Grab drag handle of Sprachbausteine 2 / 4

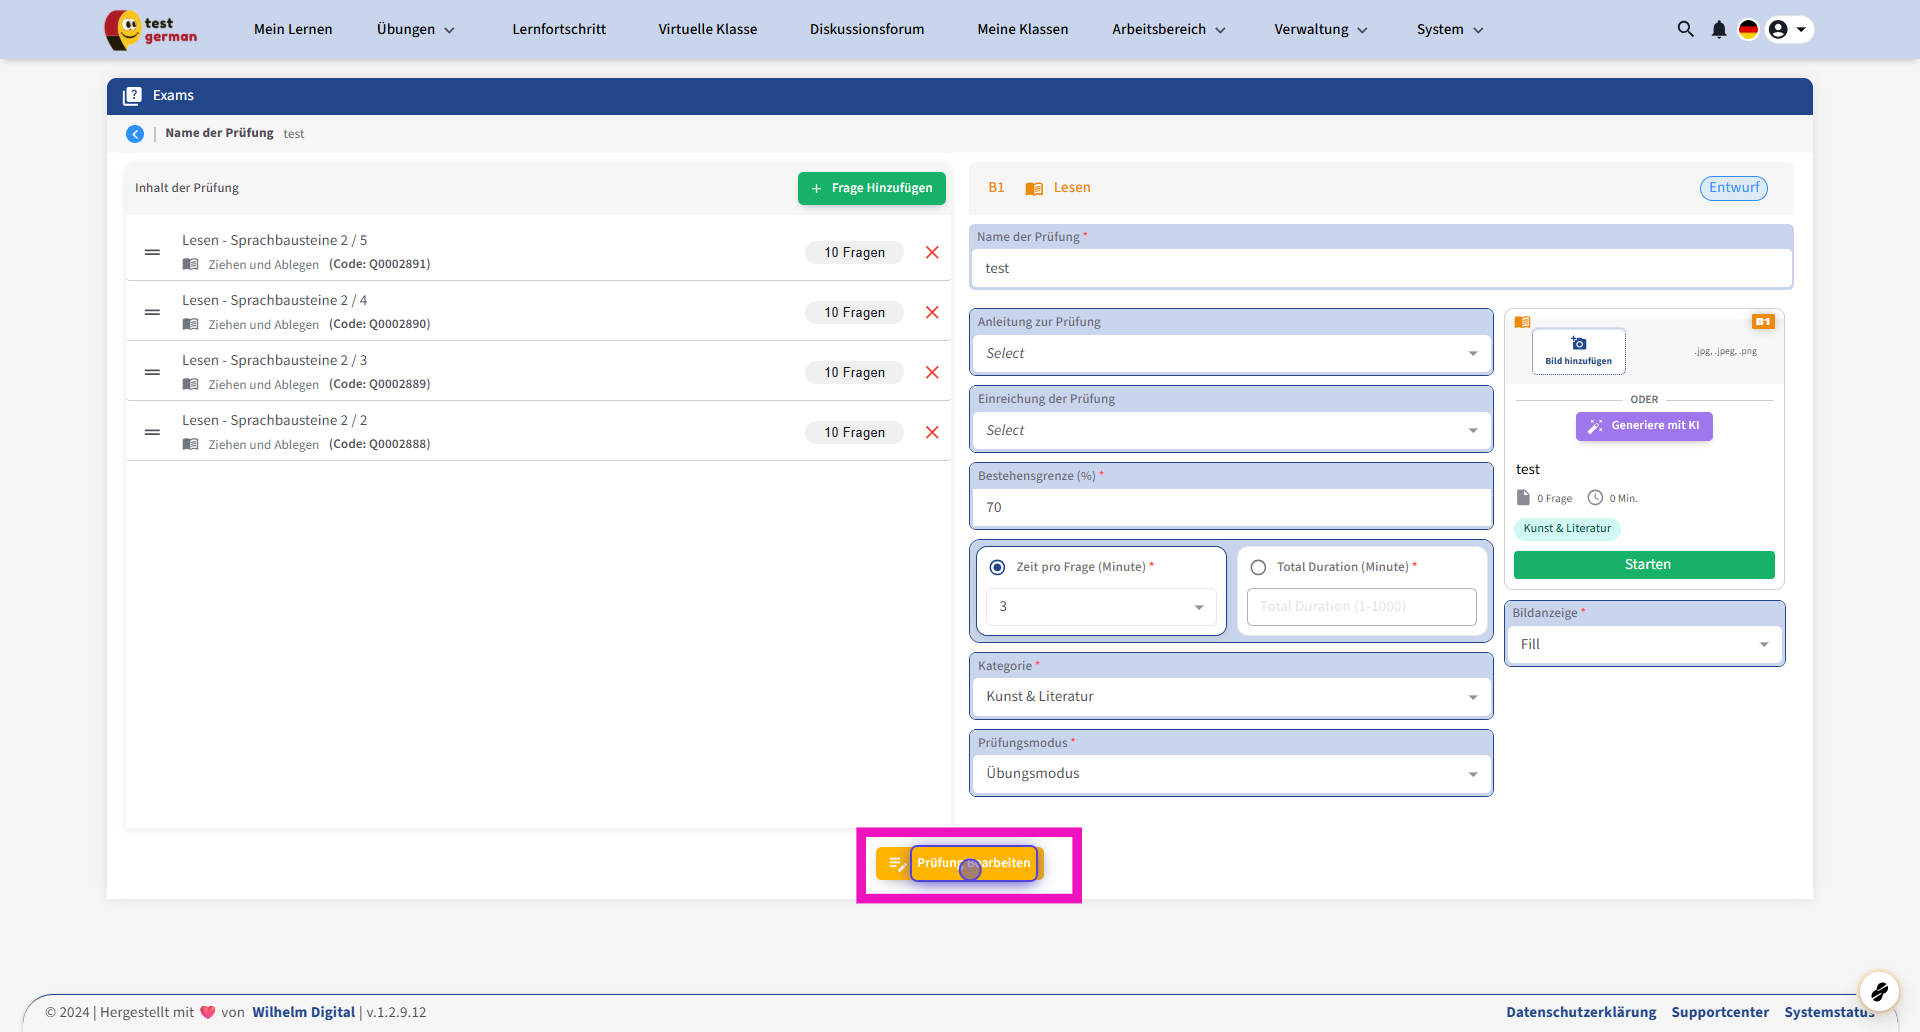click(x=152, y=312)
